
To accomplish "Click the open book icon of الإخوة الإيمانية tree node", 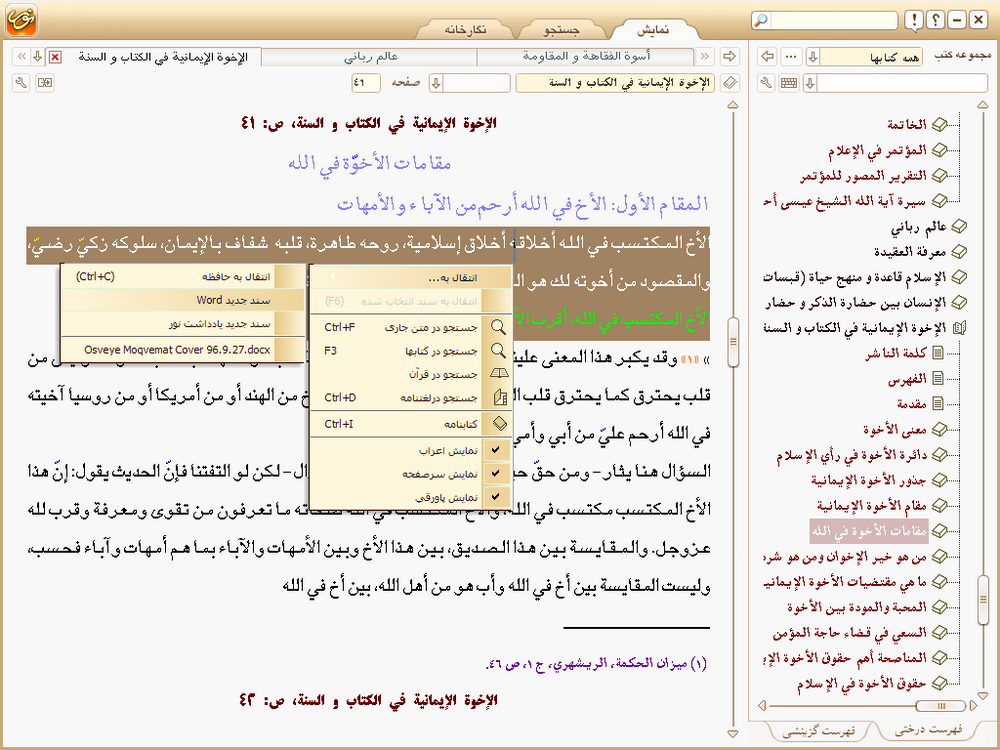I will pos(959,328).
